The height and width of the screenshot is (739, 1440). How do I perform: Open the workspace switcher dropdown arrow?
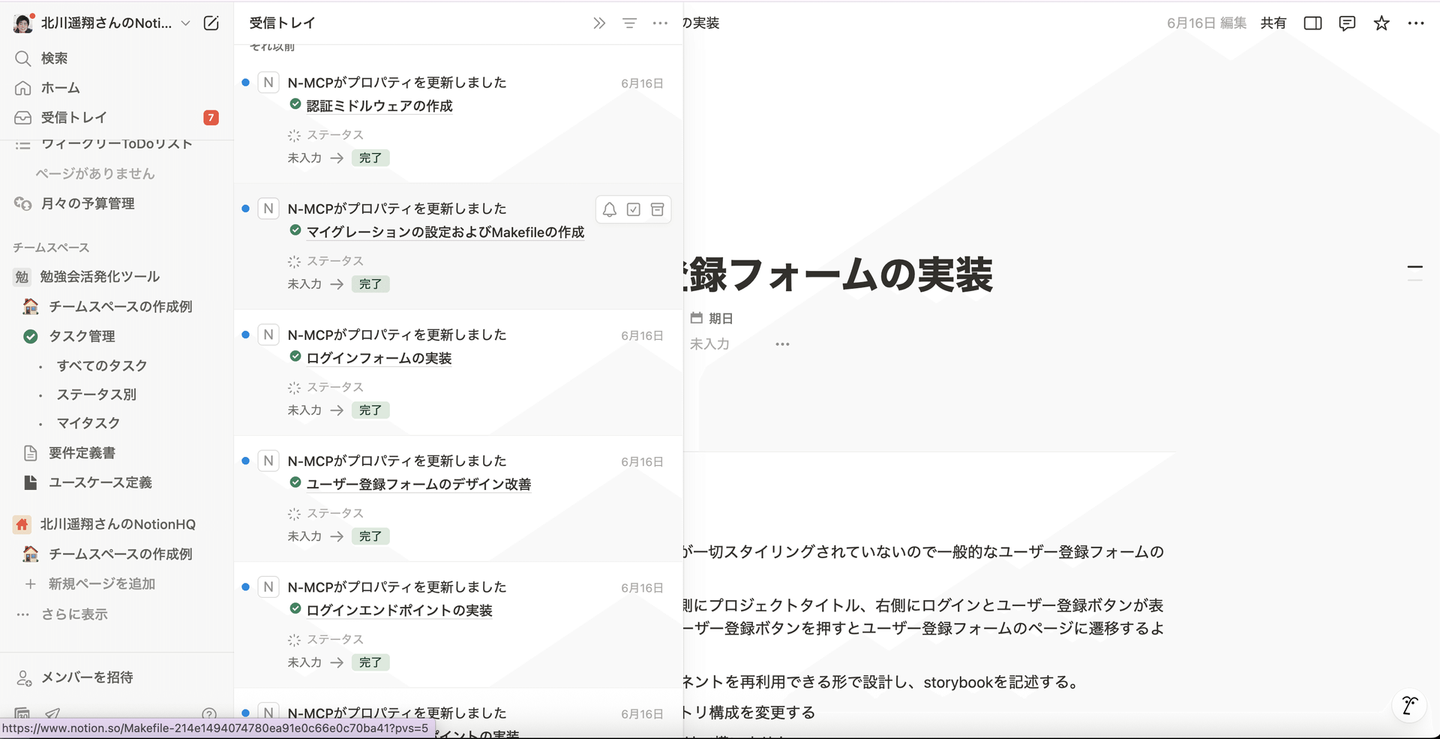(185, 23)
